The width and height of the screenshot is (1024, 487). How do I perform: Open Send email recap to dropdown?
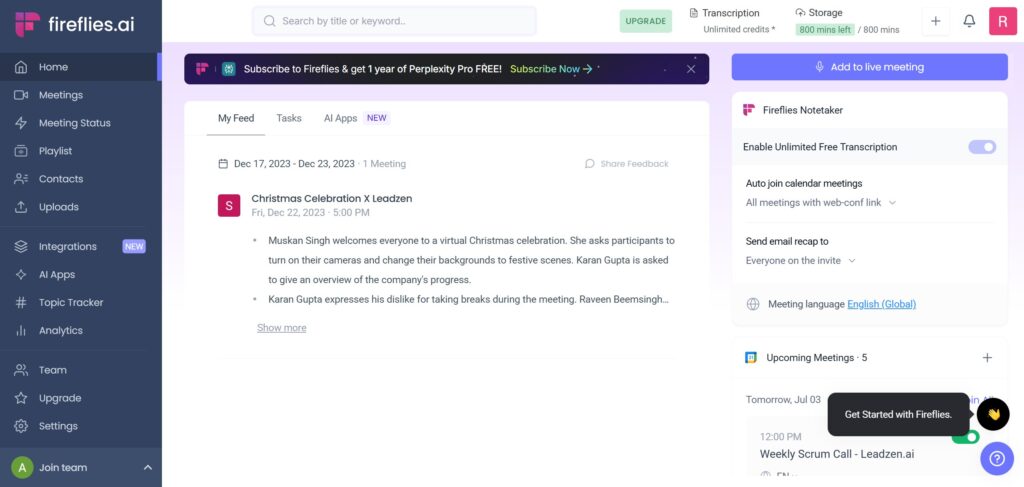click(801, 260)
